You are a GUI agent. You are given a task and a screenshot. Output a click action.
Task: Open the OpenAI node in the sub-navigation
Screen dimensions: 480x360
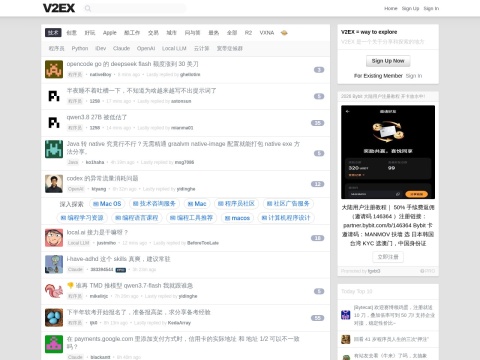click(146, 48)
